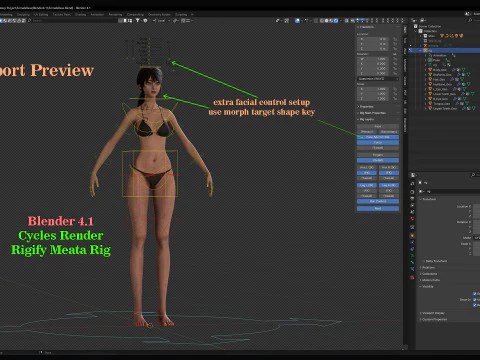Select L_Eye_Geo mesh in outliner
The height and width of the screenshot is (360, 480).
440,89
